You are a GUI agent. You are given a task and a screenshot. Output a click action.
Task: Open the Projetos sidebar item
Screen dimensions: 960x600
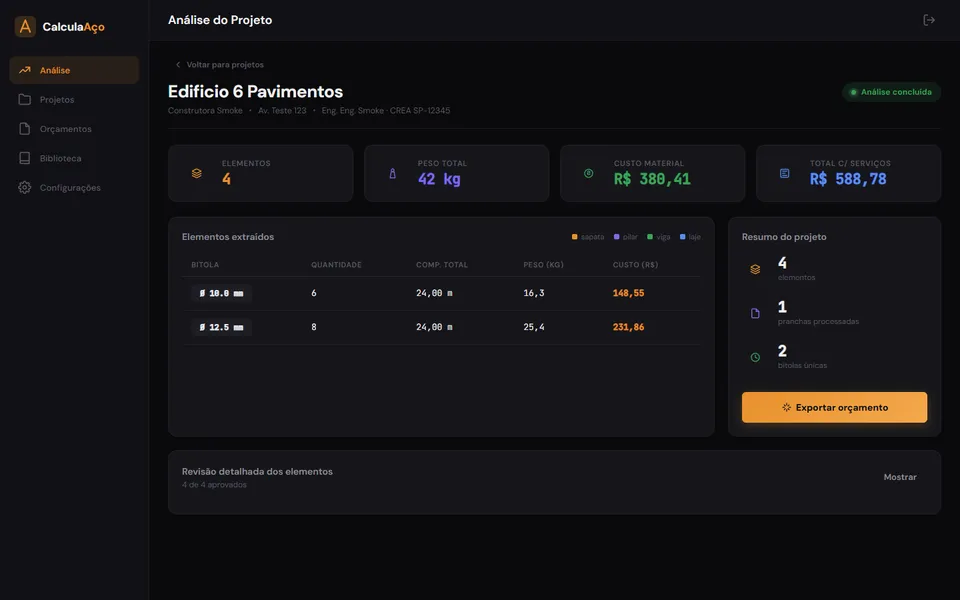[x=74, y=99]
